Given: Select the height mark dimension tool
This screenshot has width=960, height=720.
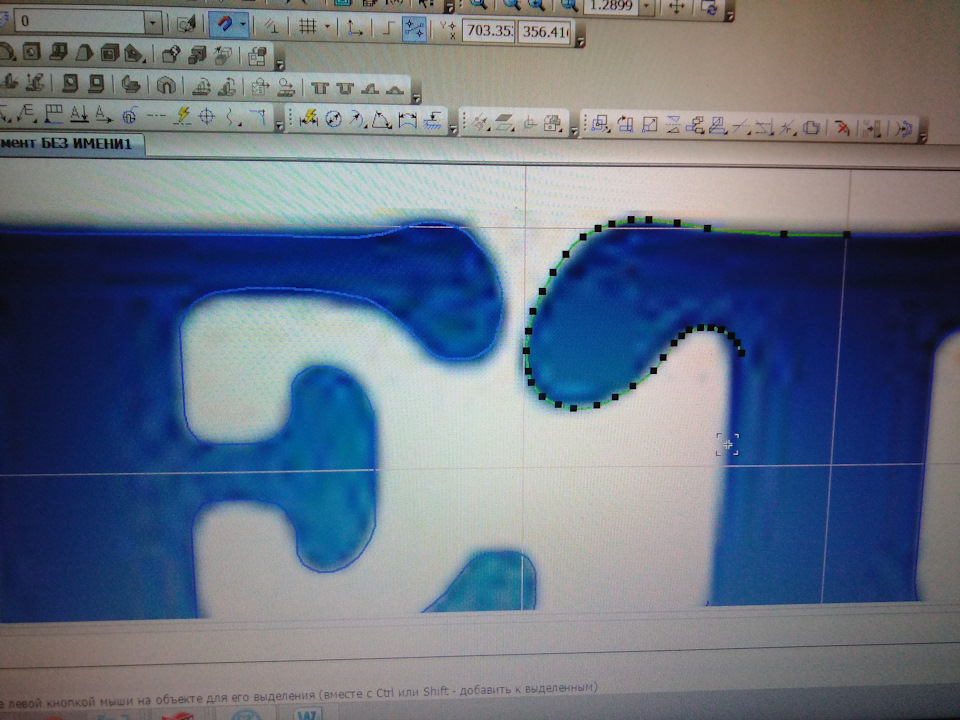Looking at the screenshot, I should (433, 121).
